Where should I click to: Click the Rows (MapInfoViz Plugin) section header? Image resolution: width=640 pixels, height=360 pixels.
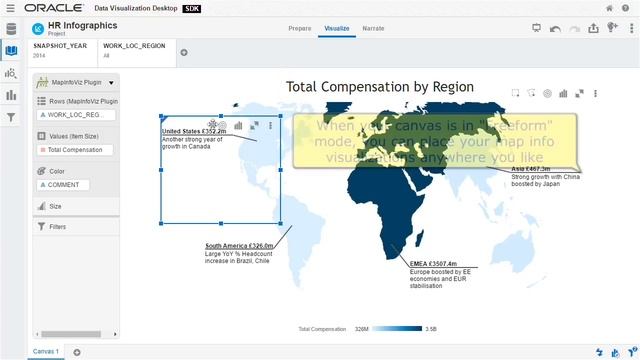click(77, 101)
